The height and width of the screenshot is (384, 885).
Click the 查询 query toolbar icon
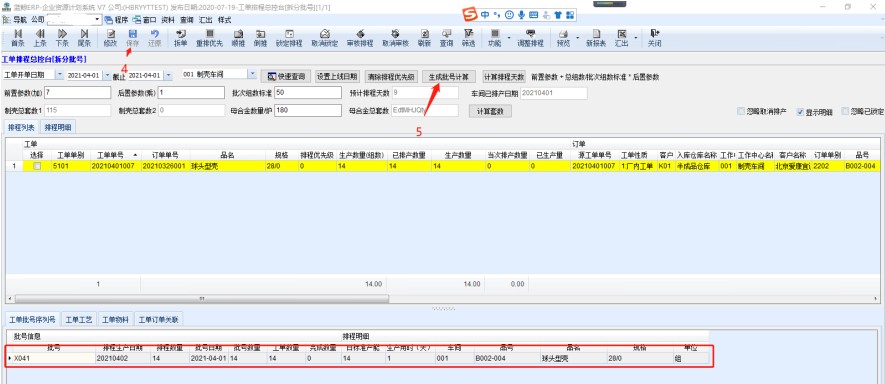[x=446, y=38]
